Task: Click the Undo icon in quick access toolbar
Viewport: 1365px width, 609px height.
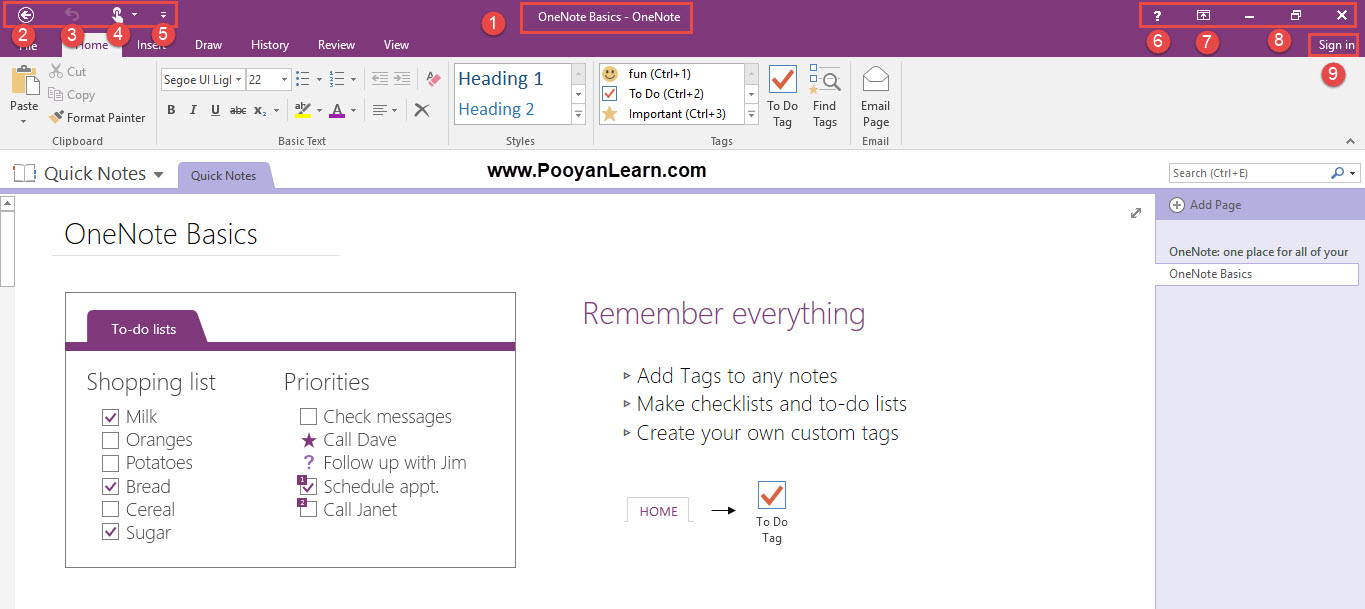Action: [x=72, y=15]
